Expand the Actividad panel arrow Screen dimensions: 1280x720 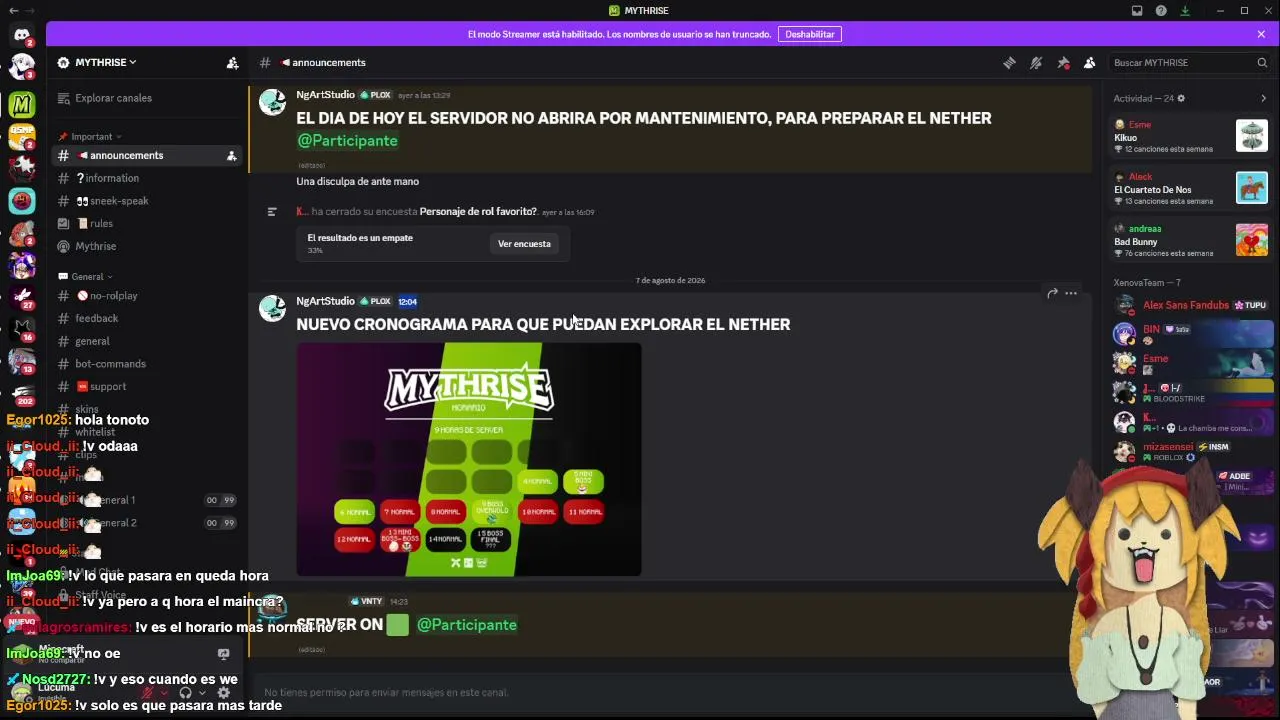(1263, 99)
